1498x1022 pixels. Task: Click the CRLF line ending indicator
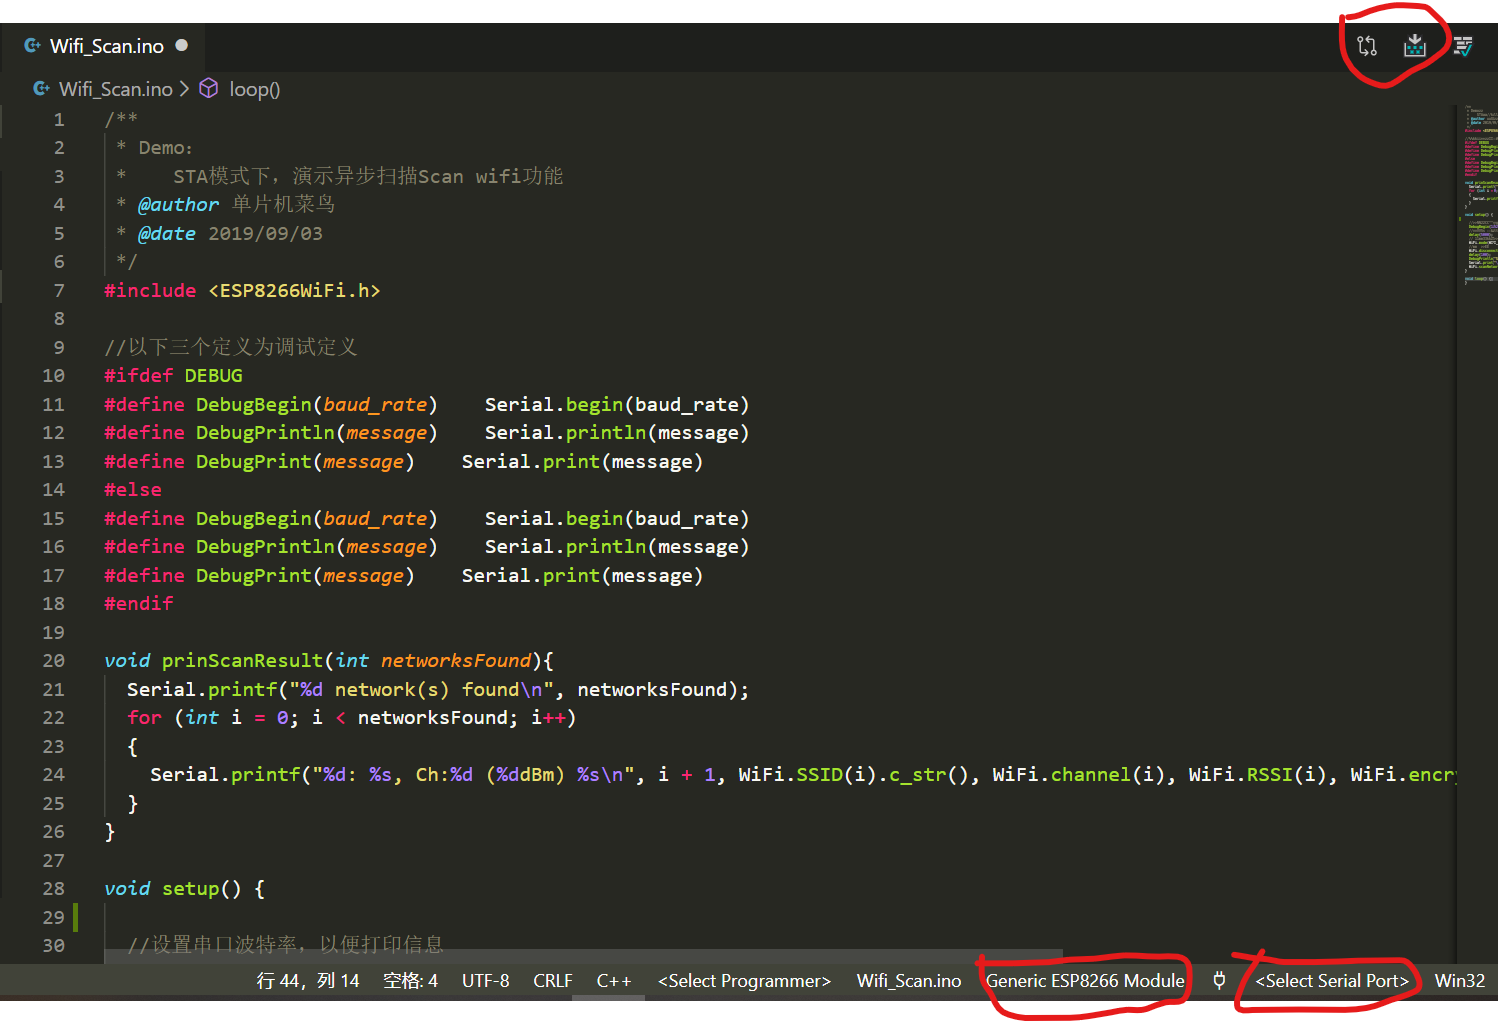click(553, 981)
